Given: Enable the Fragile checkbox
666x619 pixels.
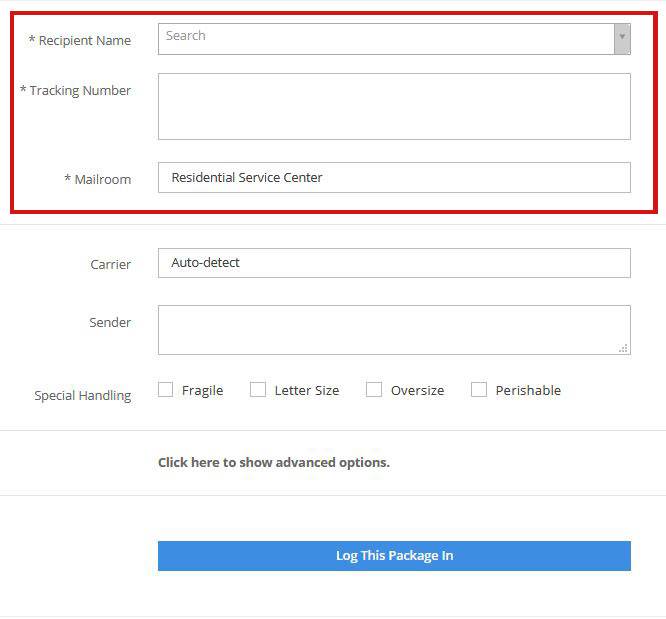Looking at the screenshot, I should click(x=166, y=390).
